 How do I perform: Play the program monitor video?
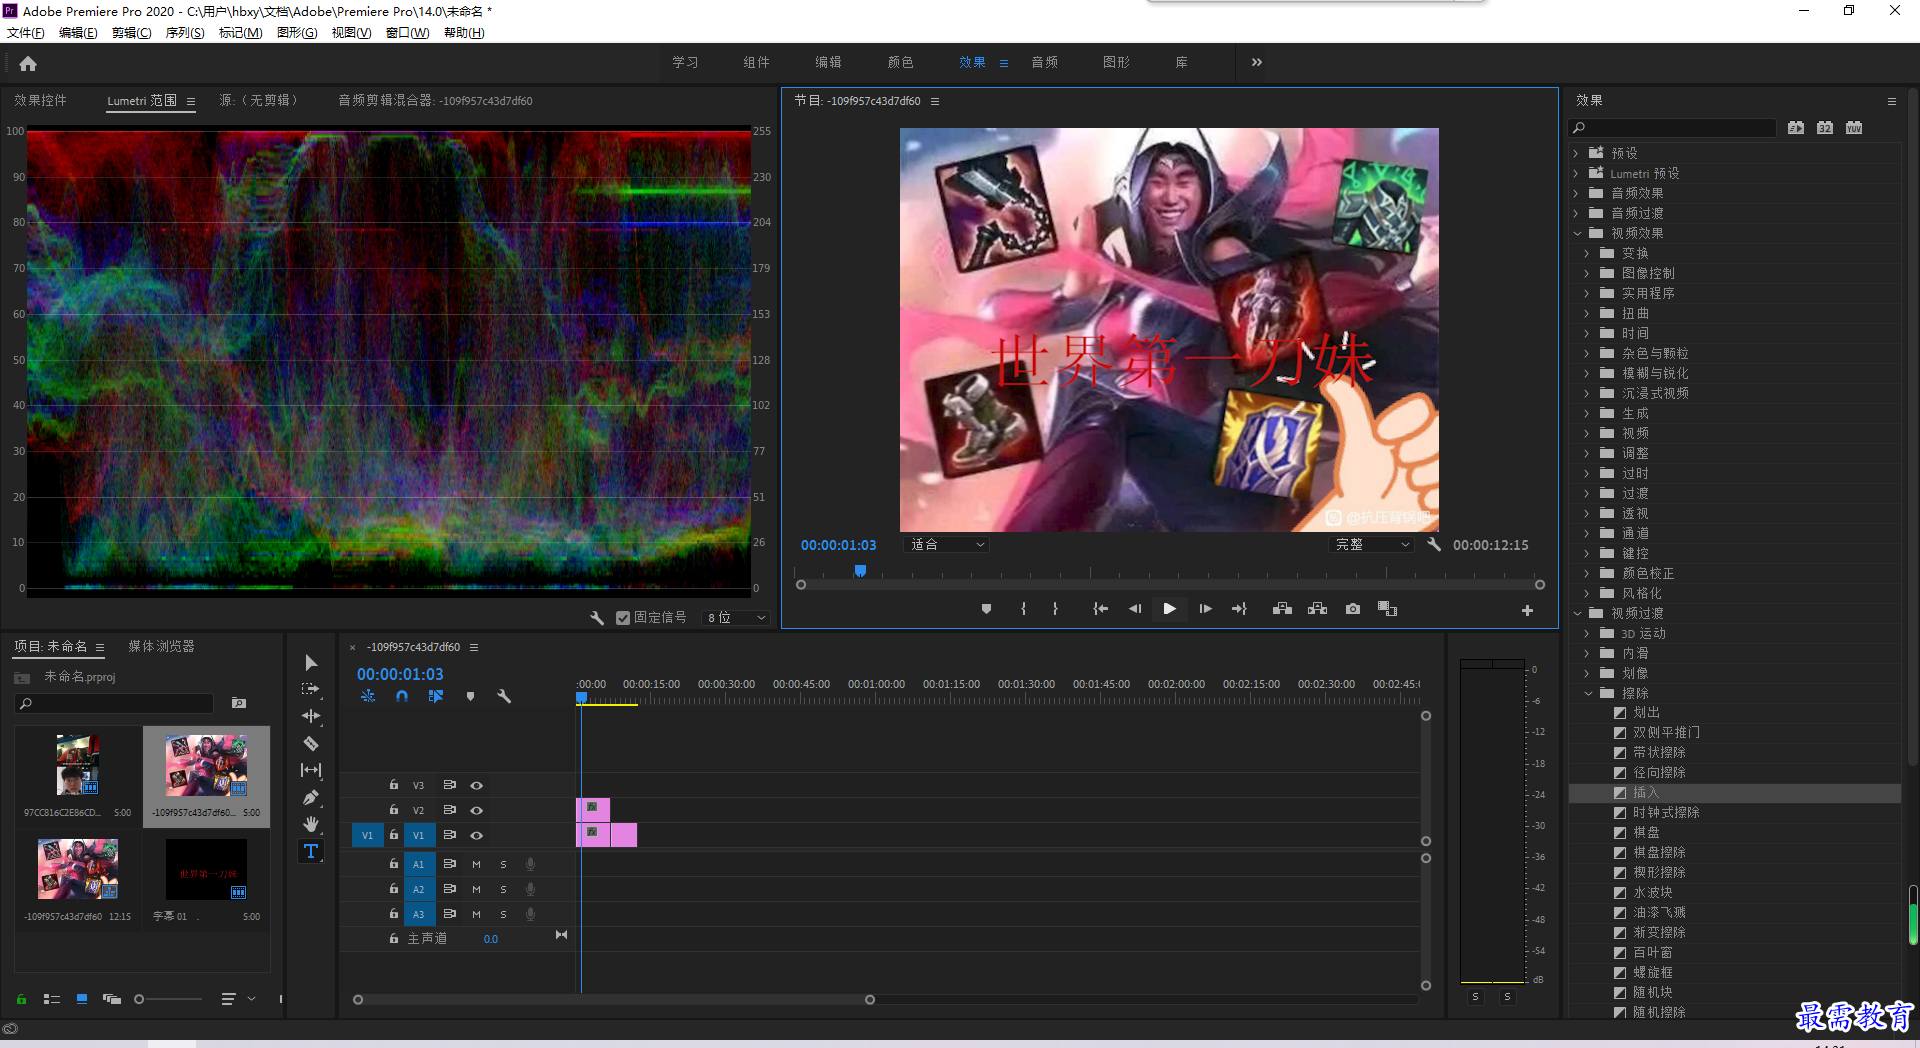pos(1169,609)
